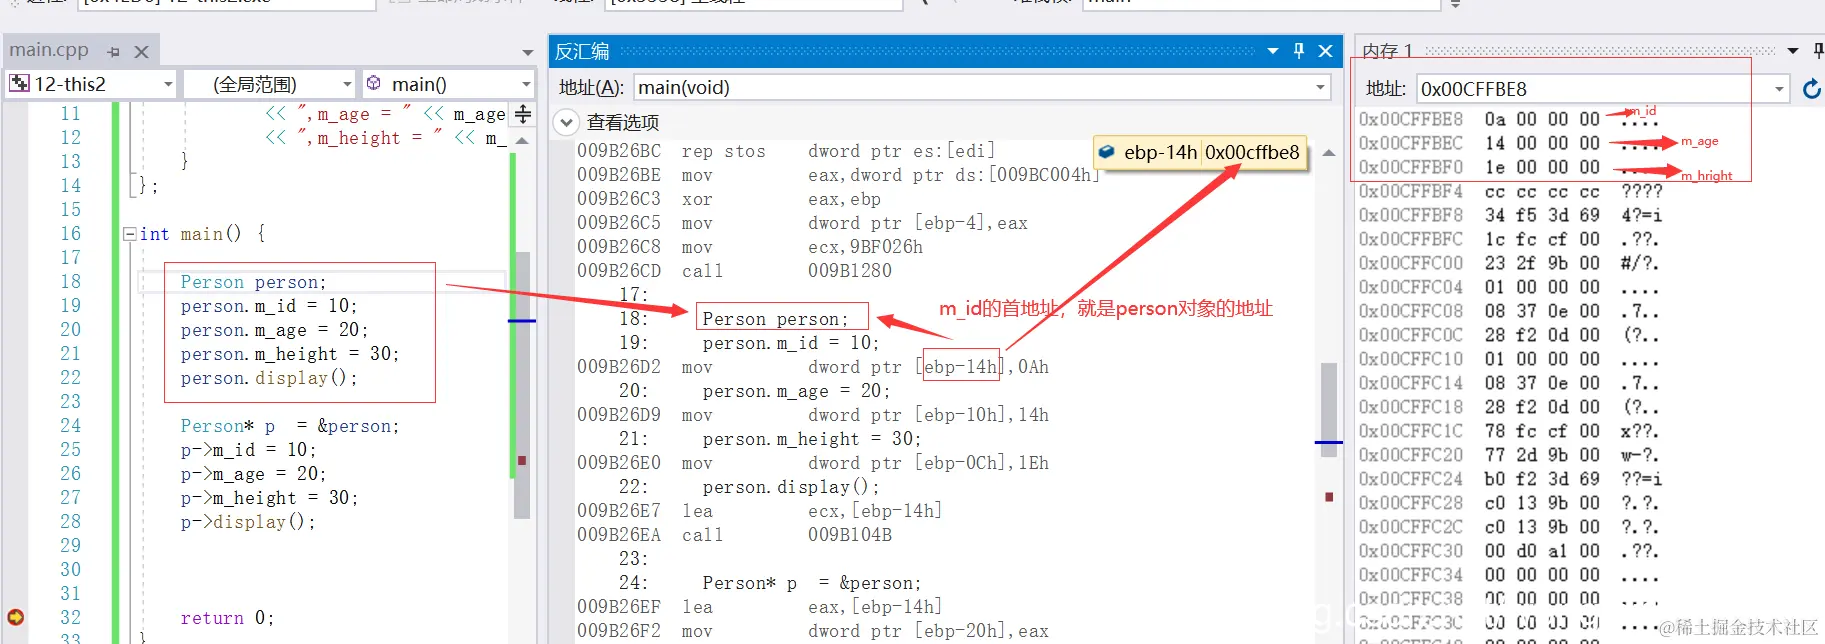The image size is (1825, 644).
Task: Refresh the memory window view
Action: (x=1811, y=89)
